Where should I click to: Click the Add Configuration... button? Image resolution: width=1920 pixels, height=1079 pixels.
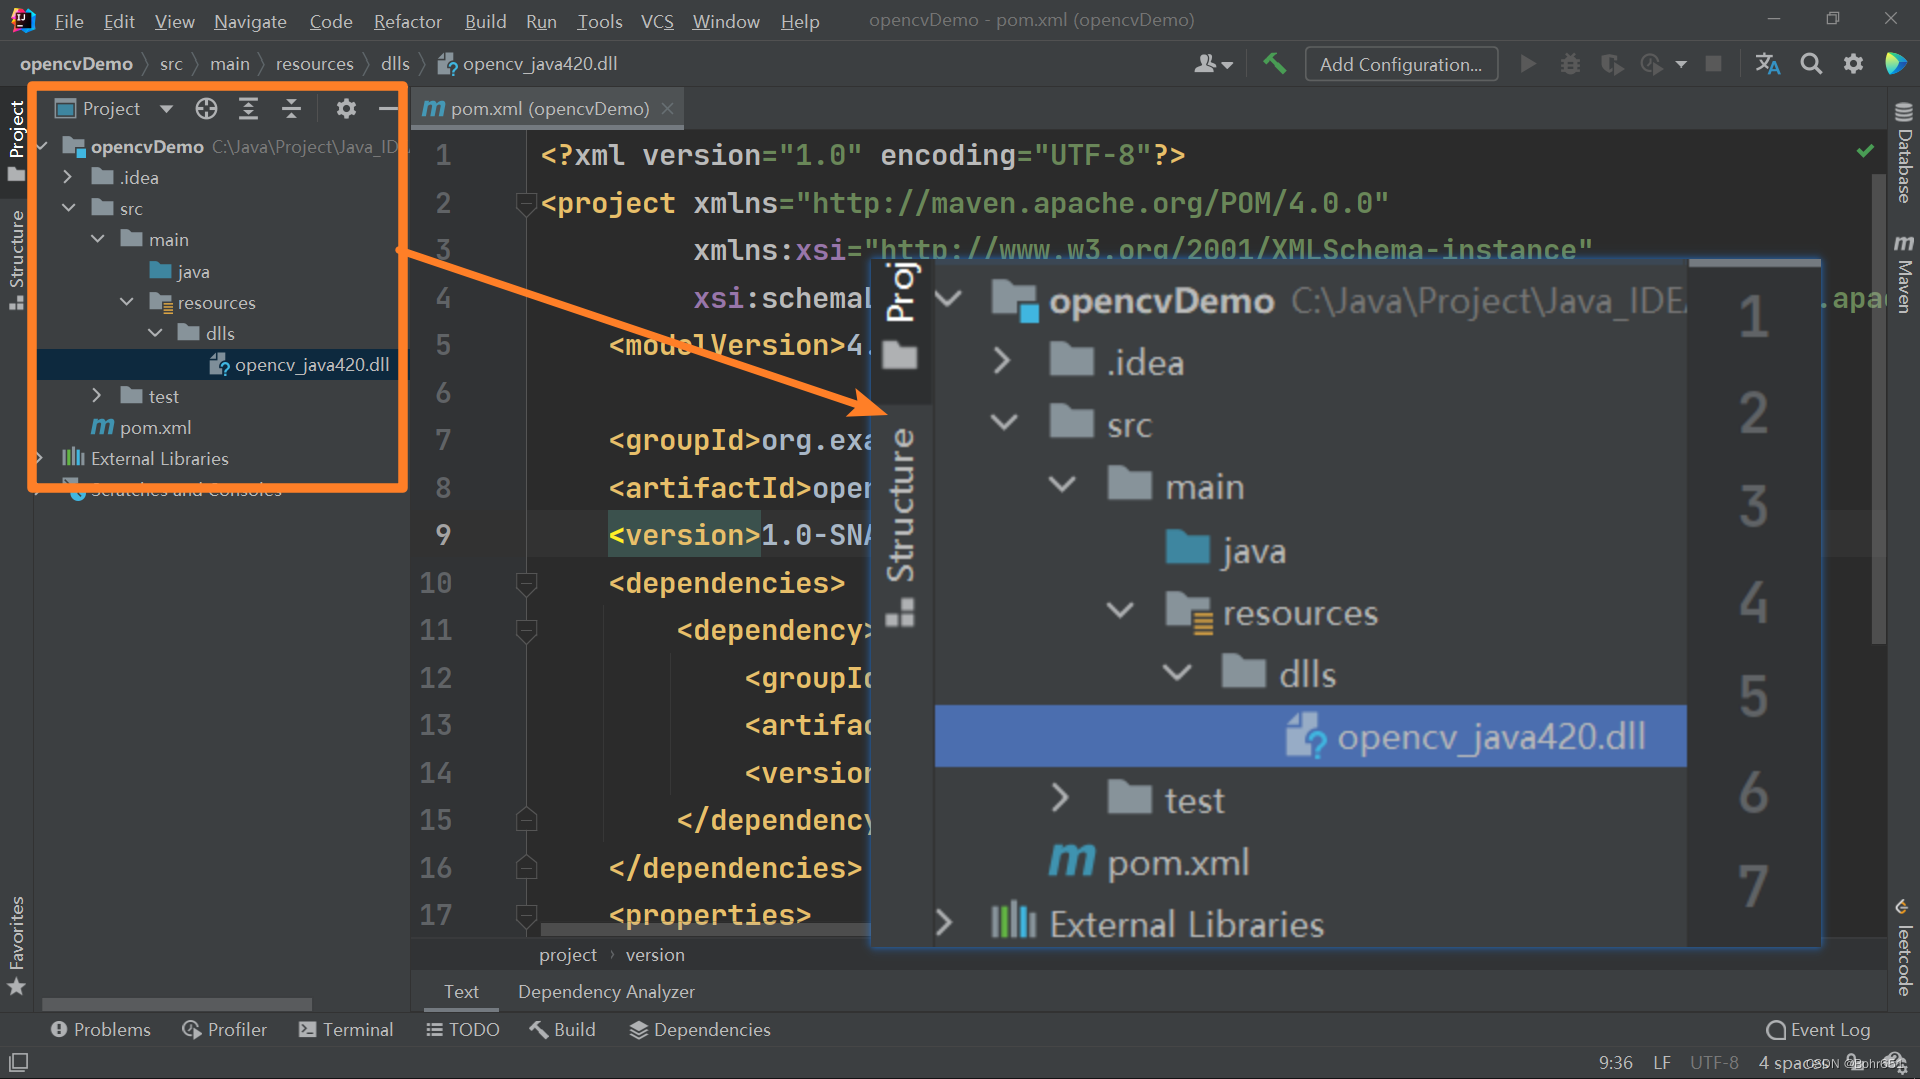pos(1401,64)
